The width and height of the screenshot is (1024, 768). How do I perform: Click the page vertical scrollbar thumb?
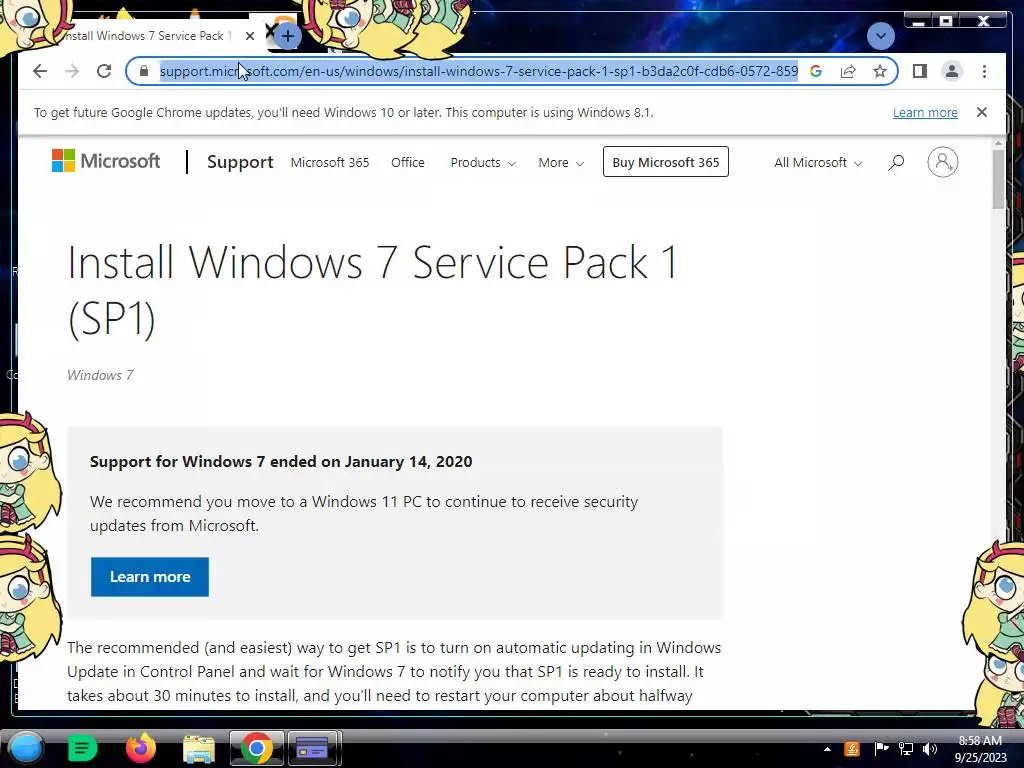coord(998,179)
